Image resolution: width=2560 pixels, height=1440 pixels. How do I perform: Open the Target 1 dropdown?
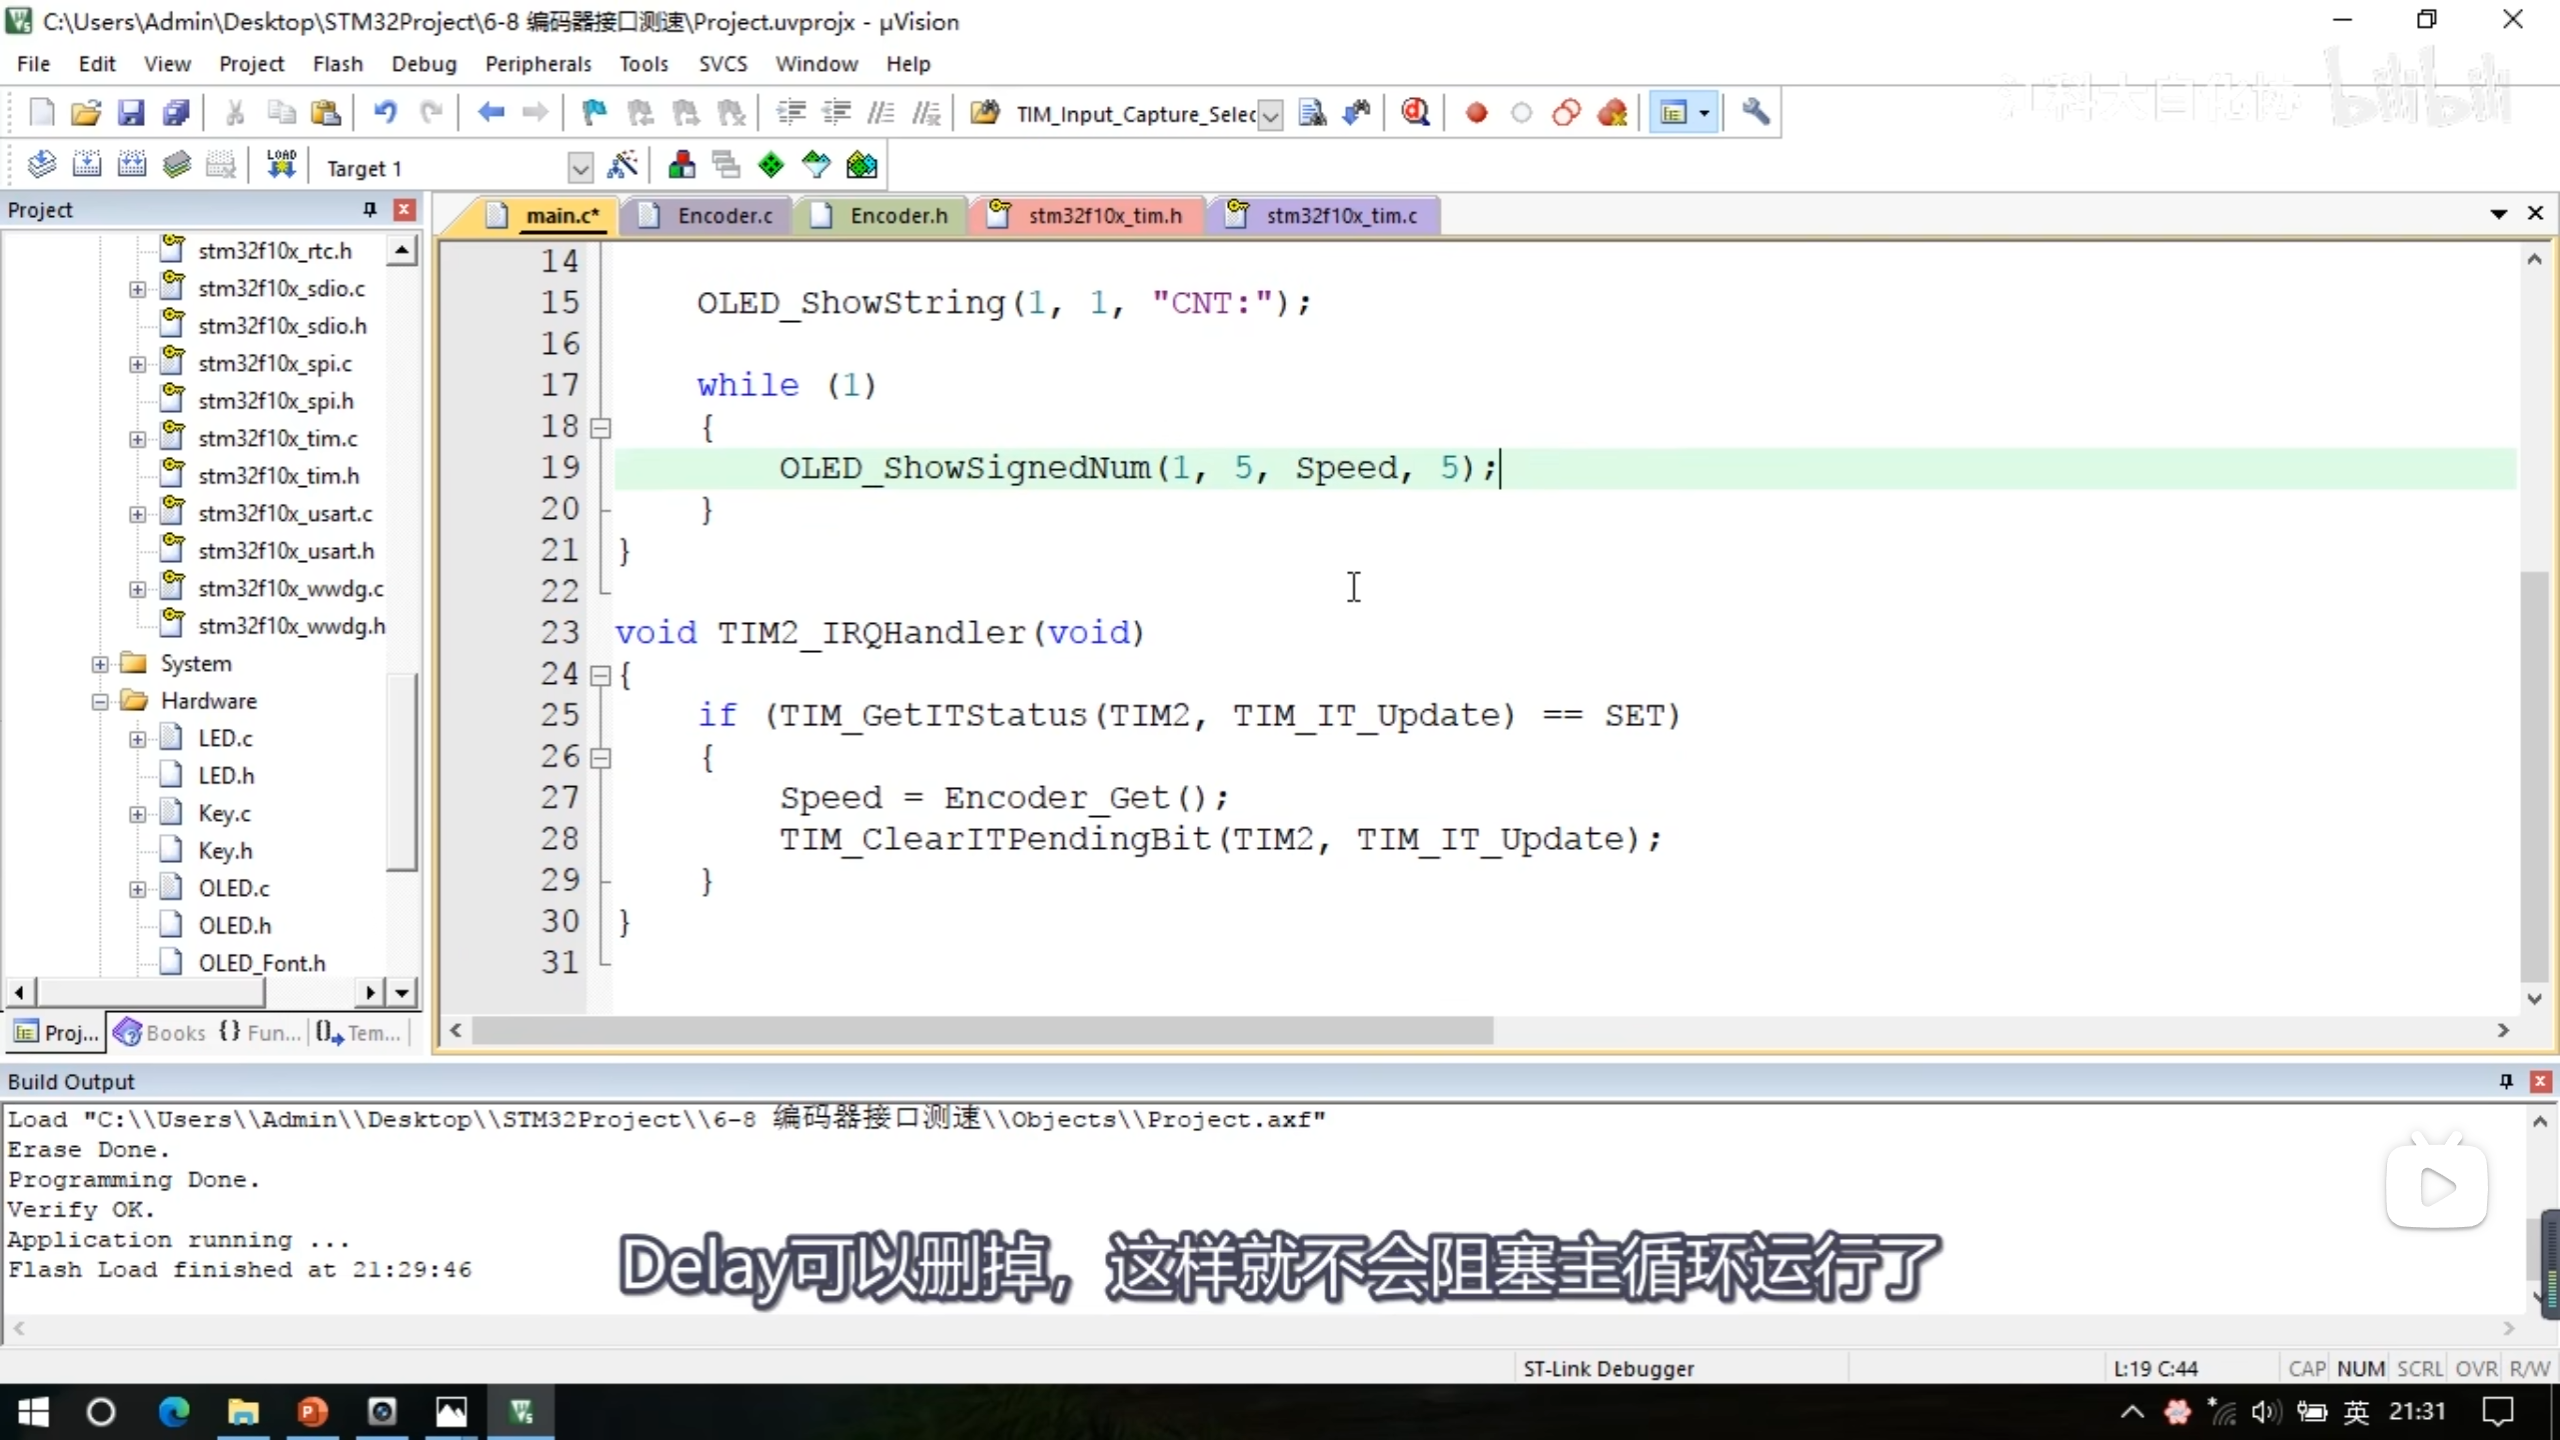point(579,168)
